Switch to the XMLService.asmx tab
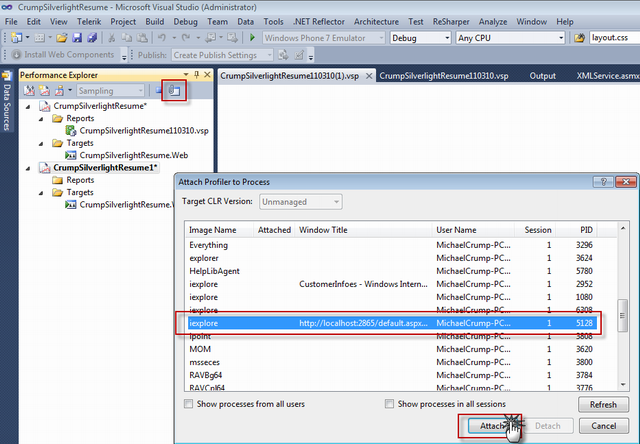 [x=608, y=75]
